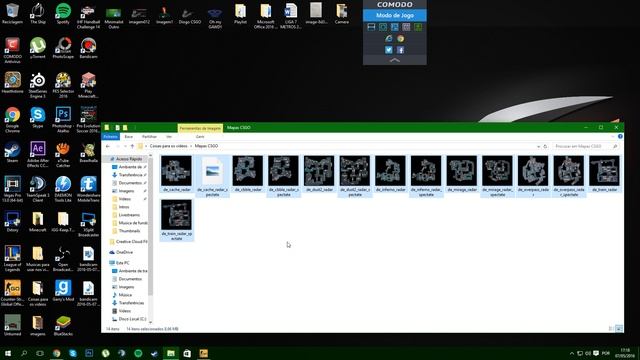Open the aTube Catcher desktop shortcut
The image size is (640, 360).
coord(63,155)
